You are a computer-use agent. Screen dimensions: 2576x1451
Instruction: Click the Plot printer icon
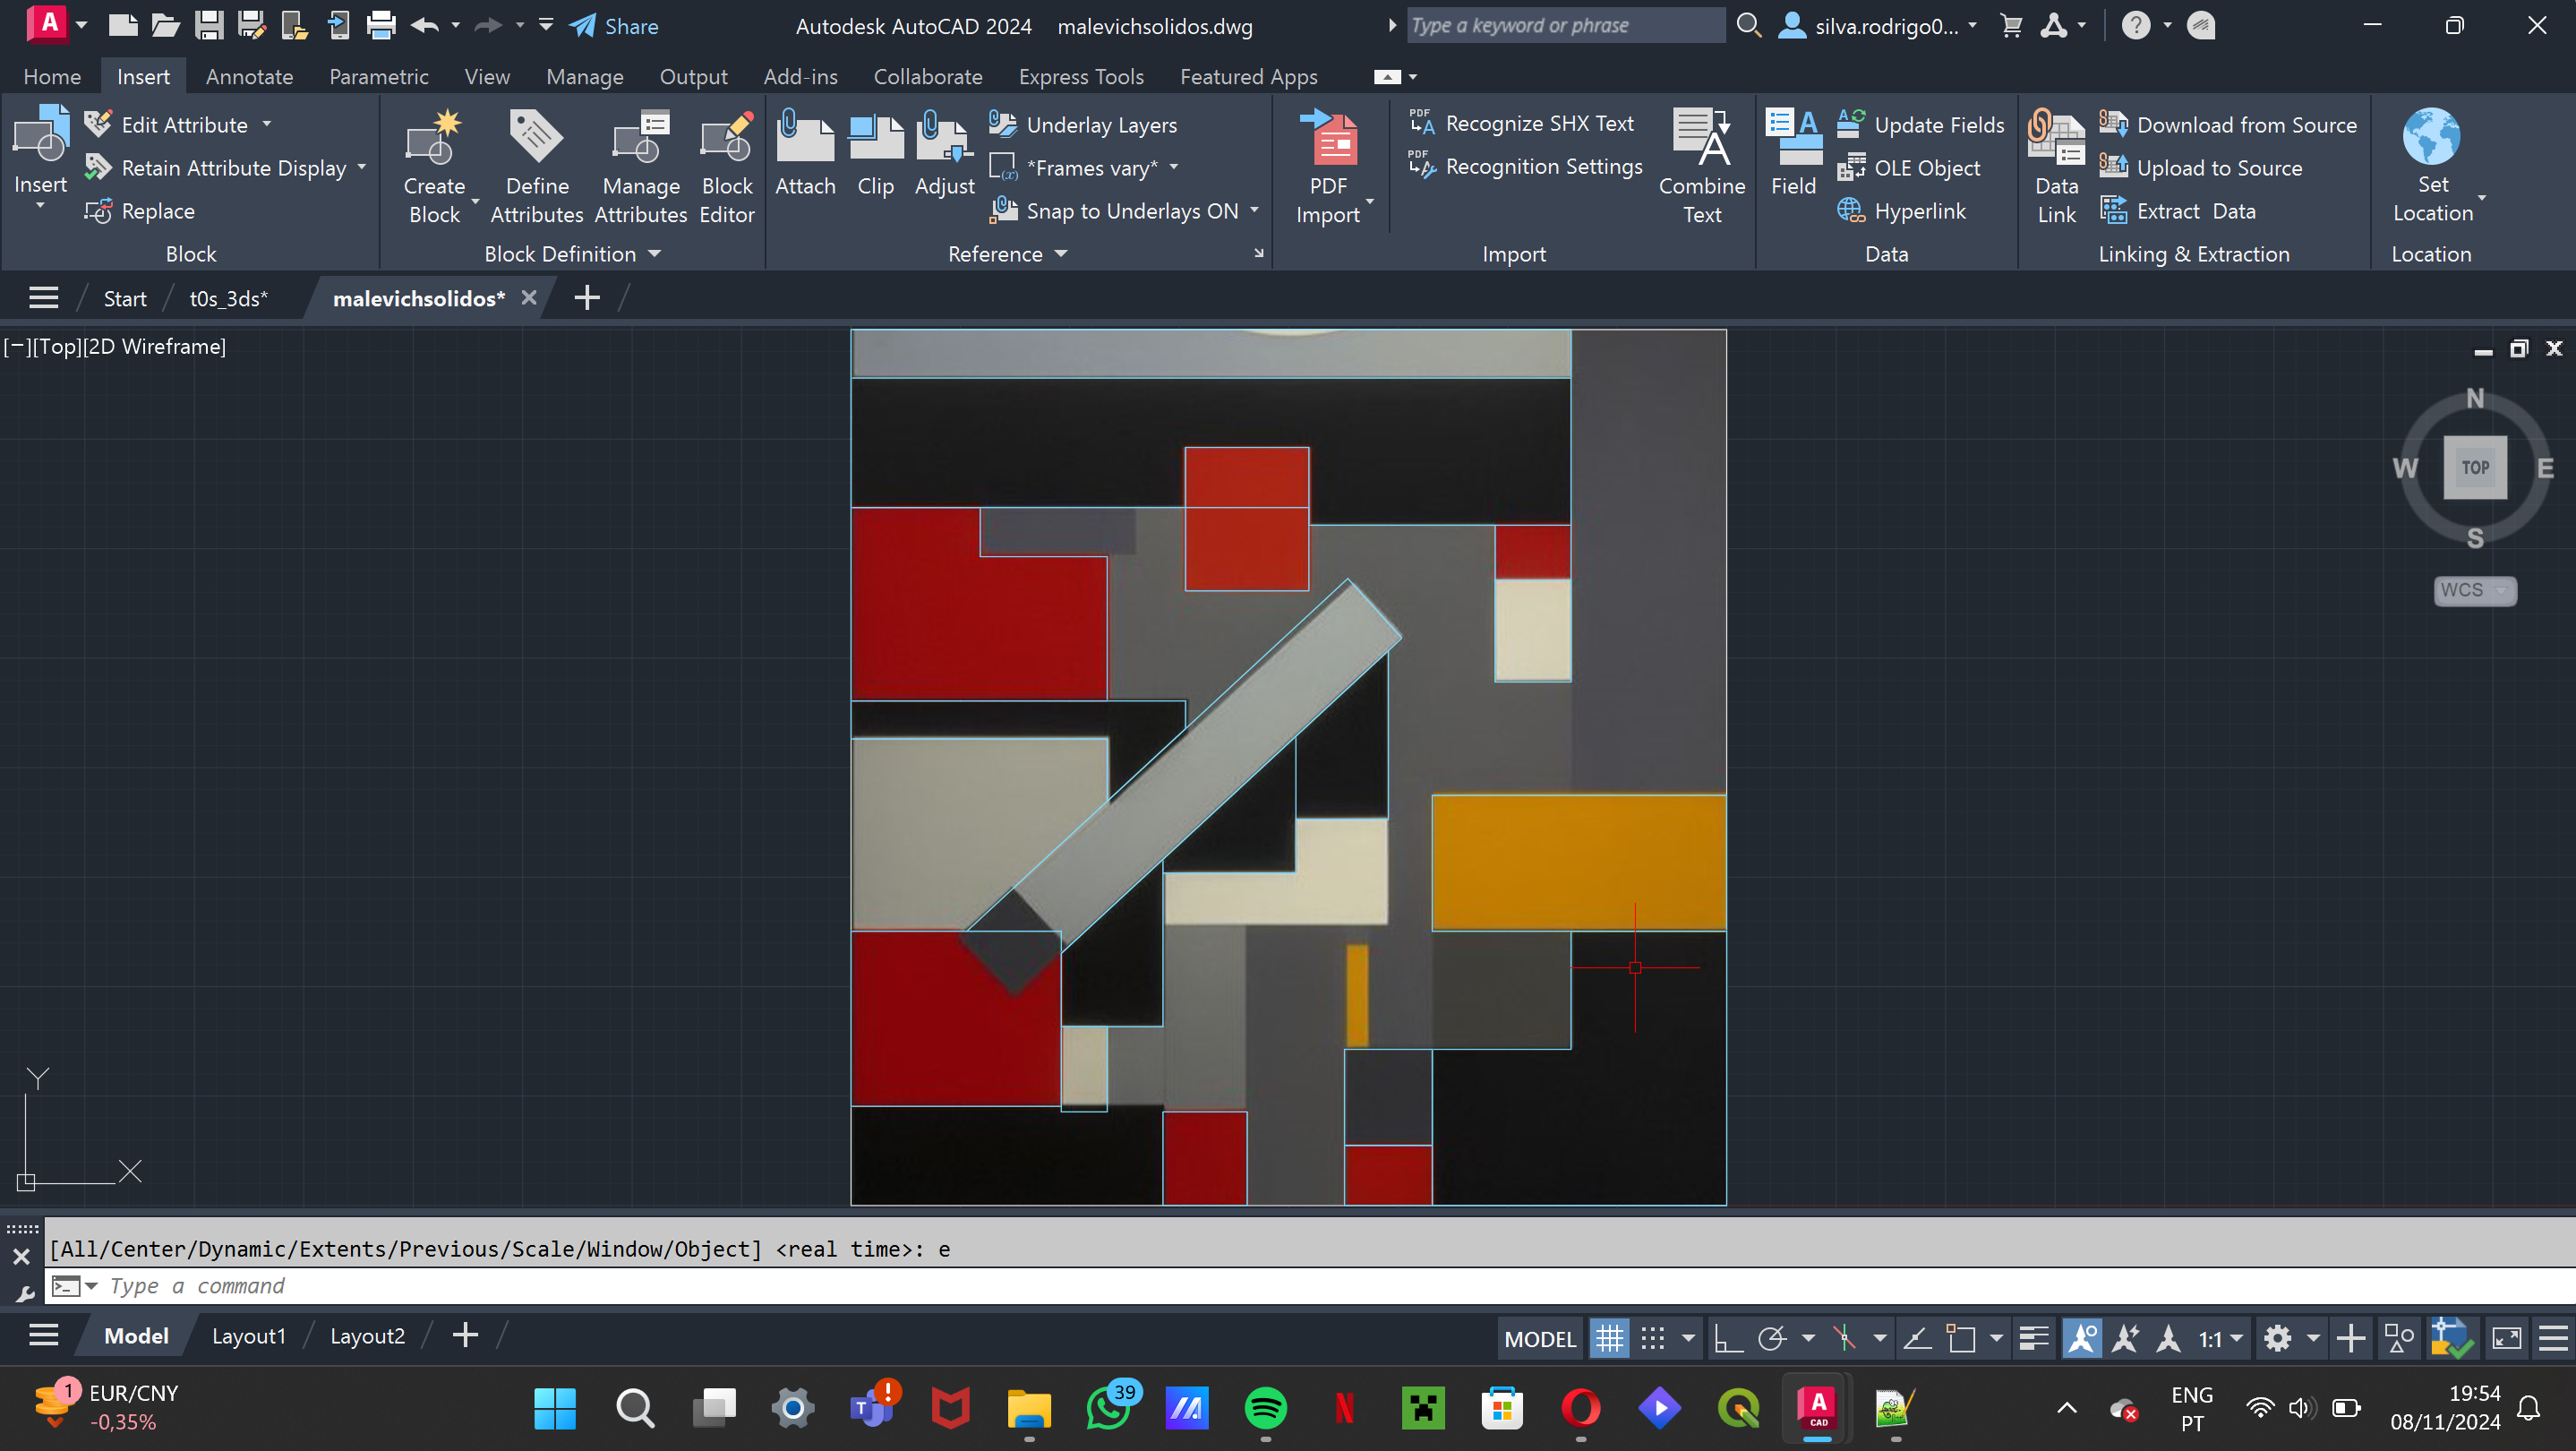click(380, 25)
